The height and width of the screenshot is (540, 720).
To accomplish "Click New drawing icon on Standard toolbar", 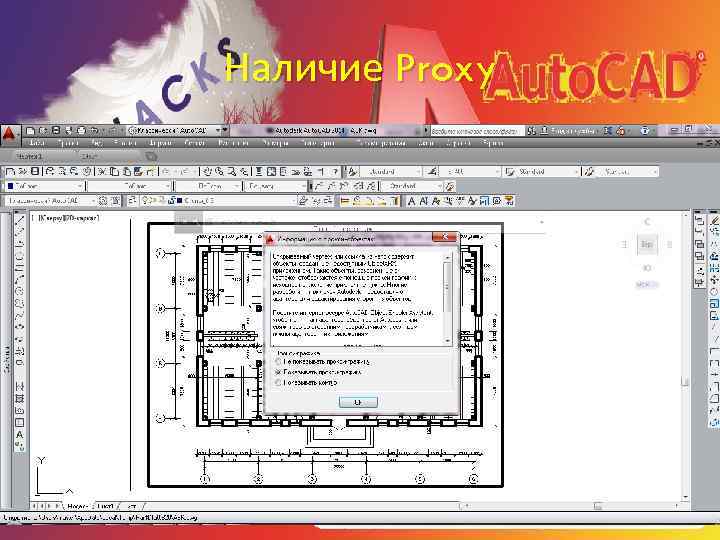I will tap(10, 172).
